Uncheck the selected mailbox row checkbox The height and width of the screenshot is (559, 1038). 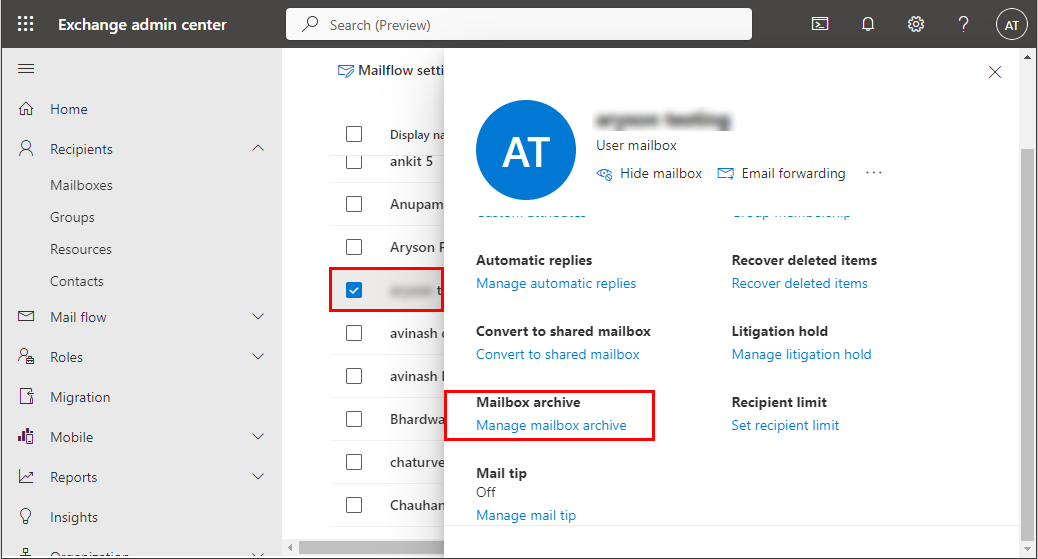[x=354, y=289]
